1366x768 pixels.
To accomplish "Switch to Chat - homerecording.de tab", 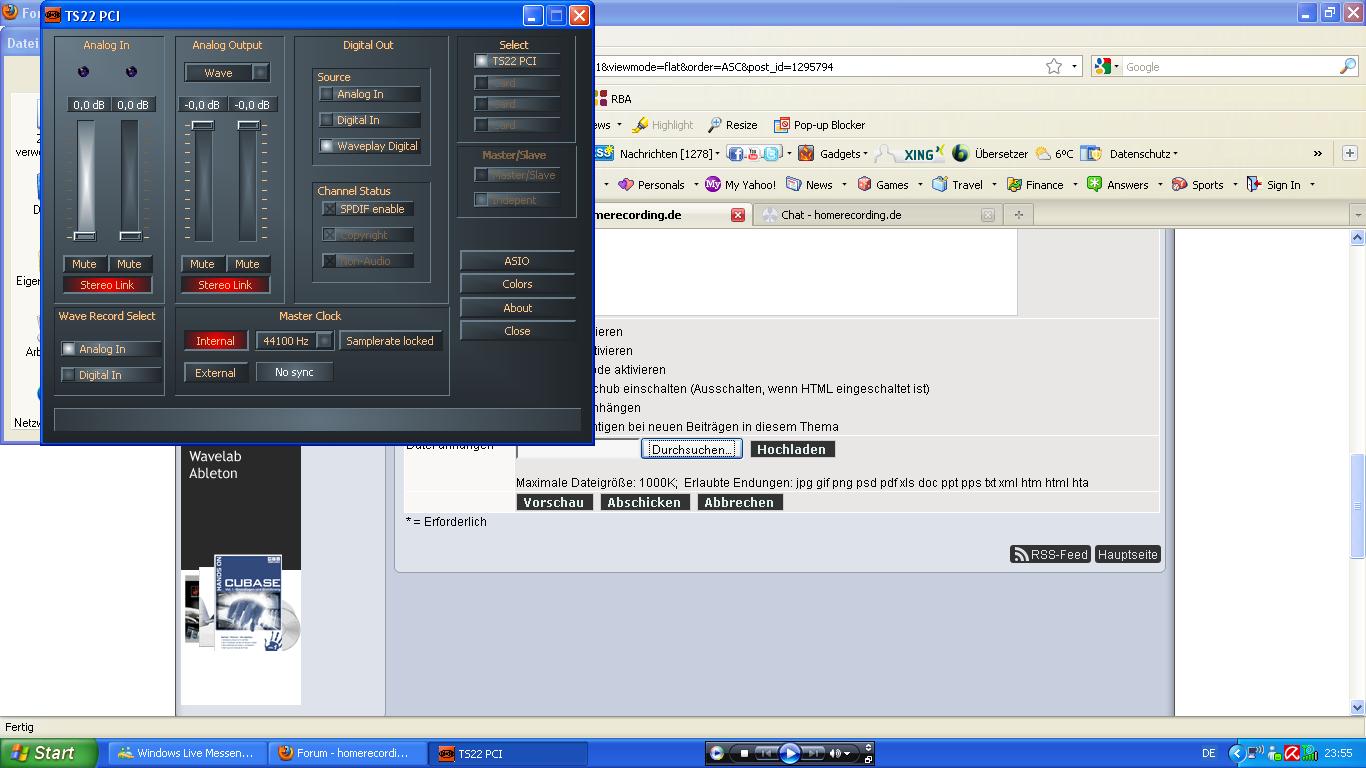I will [x=878, y=215].
